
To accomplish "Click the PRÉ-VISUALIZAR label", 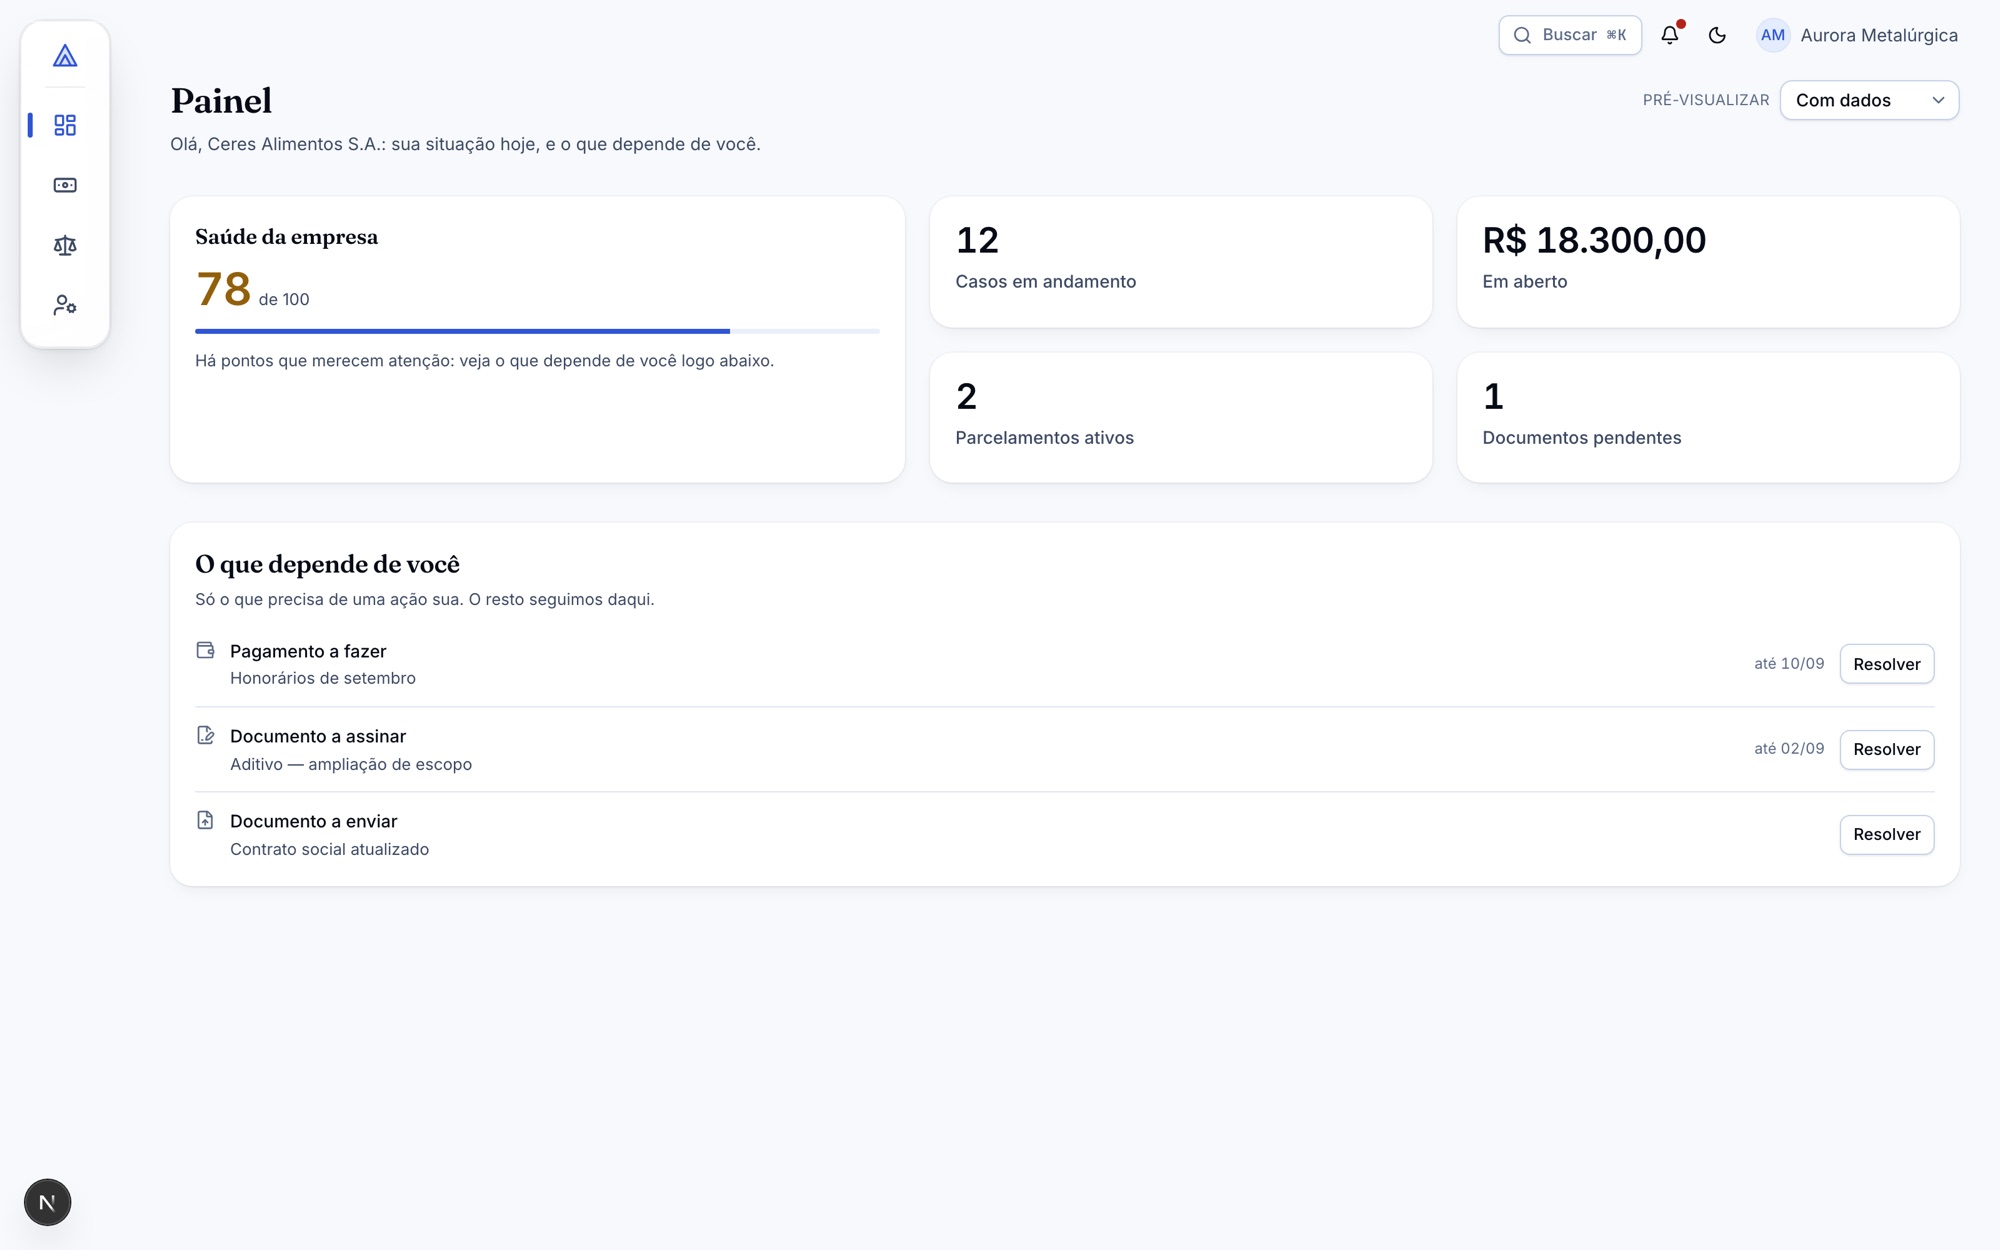I will (1706, 100).
